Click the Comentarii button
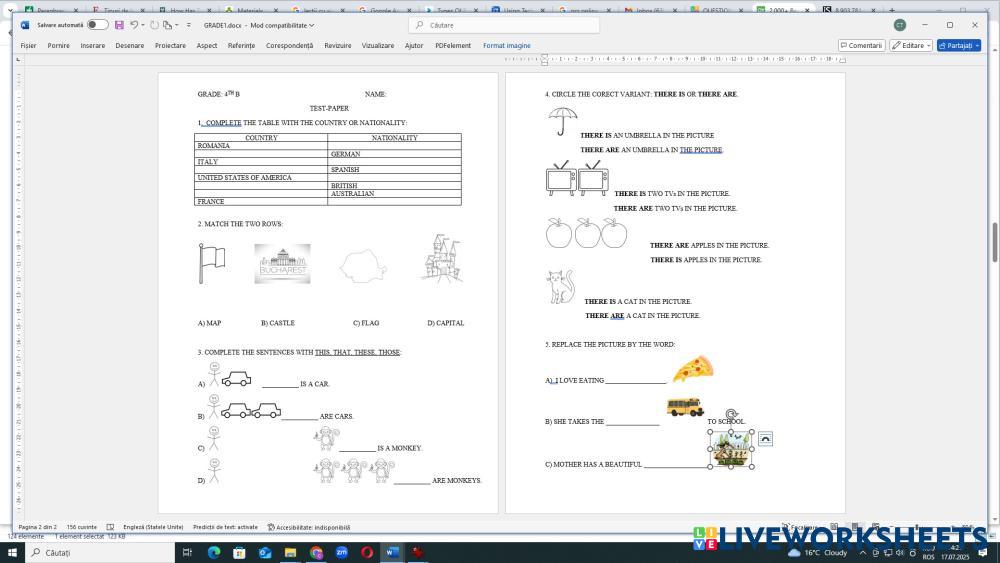 861,46
